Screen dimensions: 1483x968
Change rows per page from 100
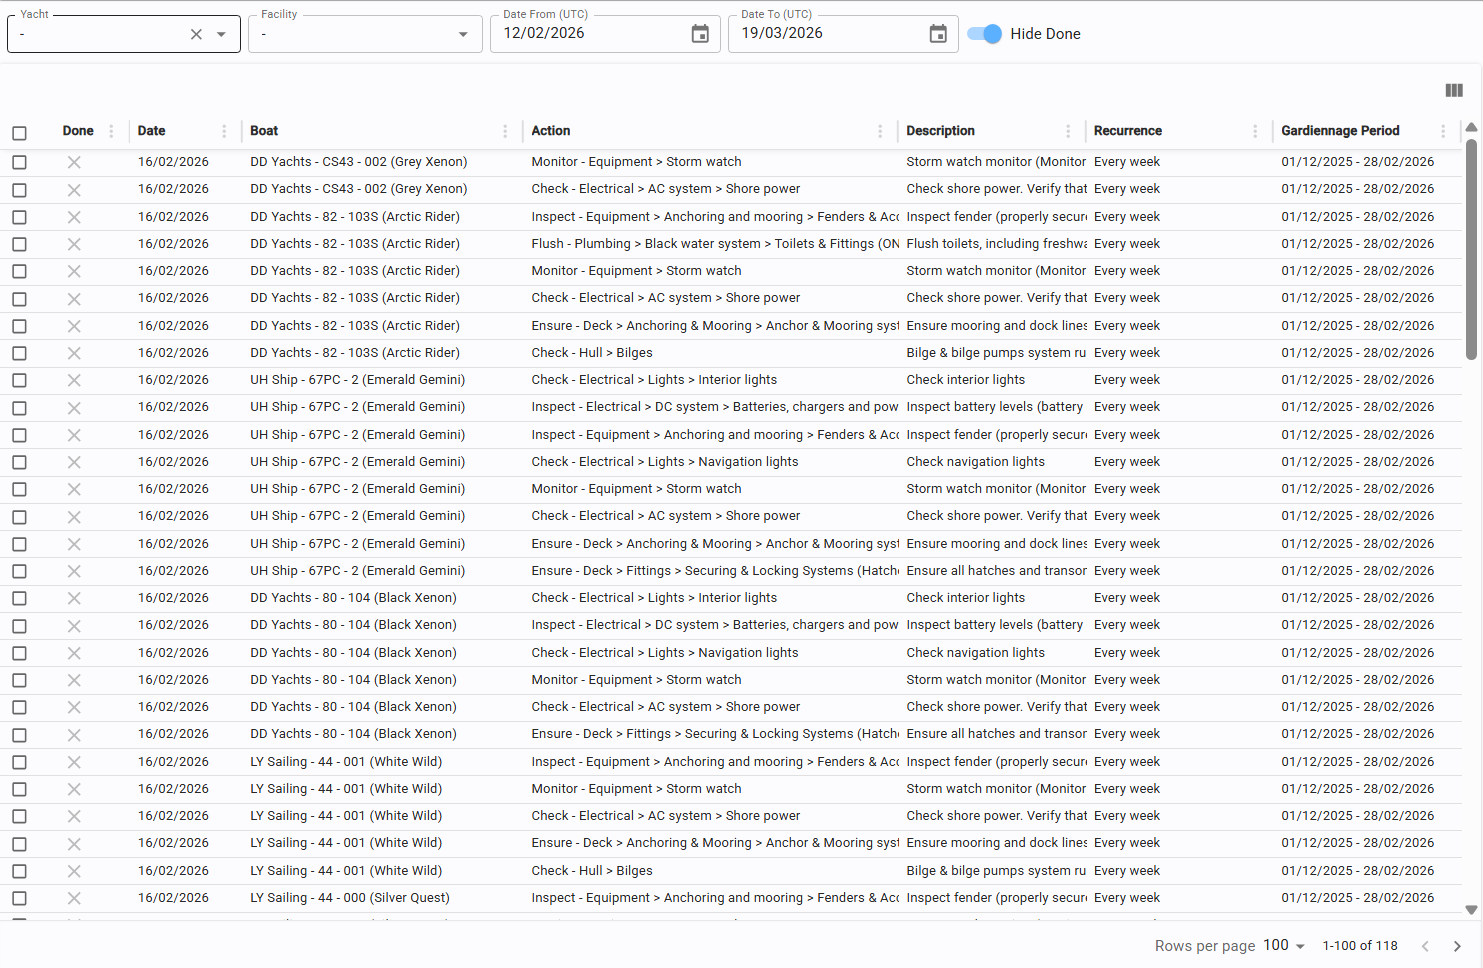coord(1284,946)
